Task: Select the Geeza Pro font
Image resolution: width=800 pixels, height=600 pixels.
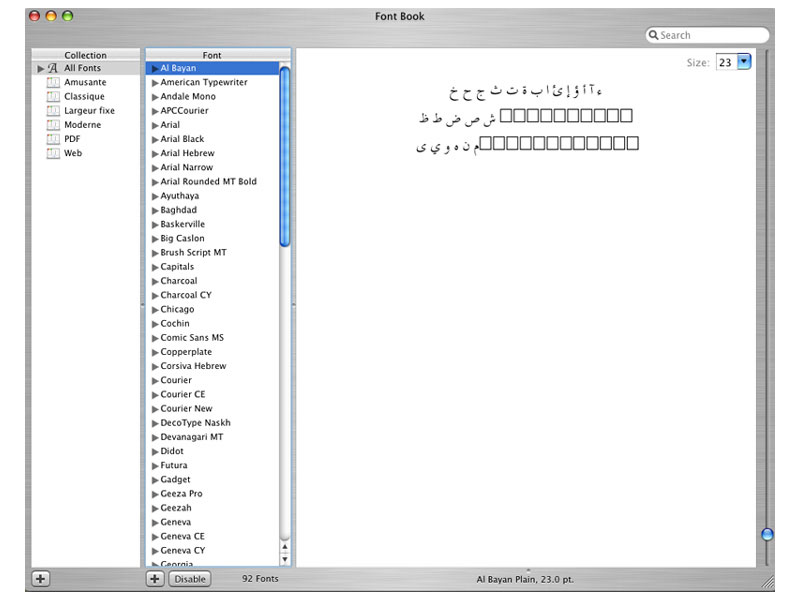Action: click(x=181, y=494)
